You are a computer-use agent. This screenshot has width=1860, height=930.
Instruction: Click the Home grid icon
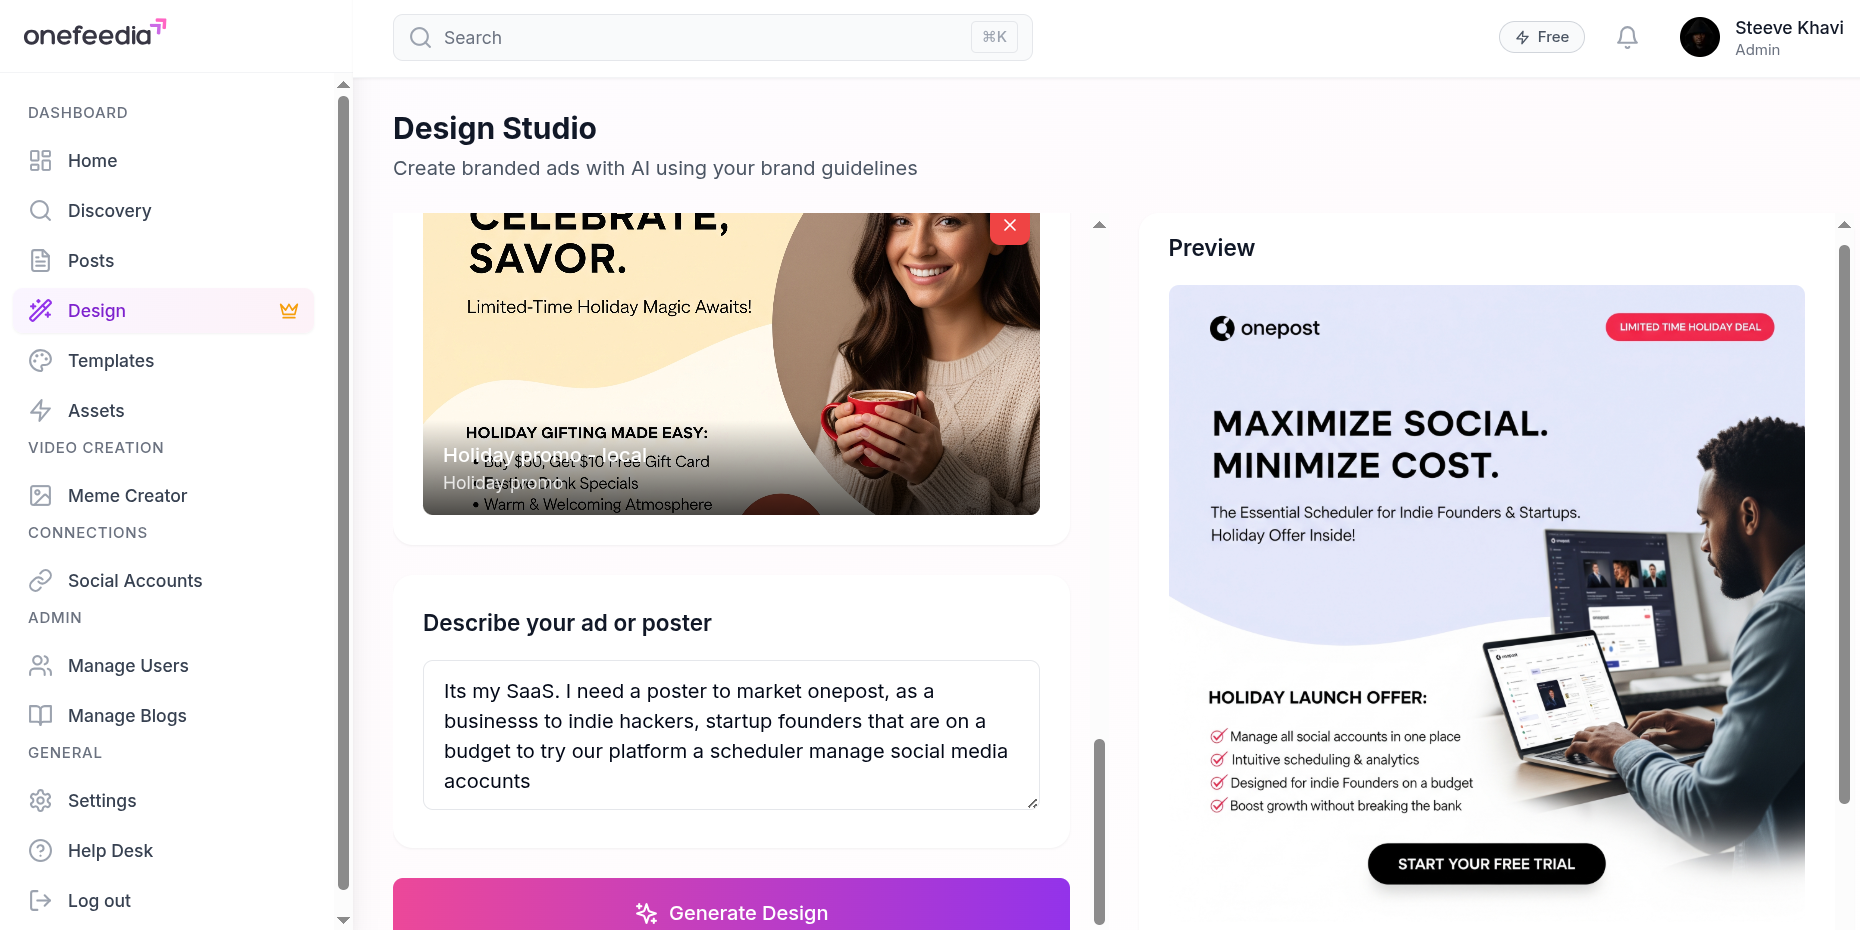(x=40, y=161)
